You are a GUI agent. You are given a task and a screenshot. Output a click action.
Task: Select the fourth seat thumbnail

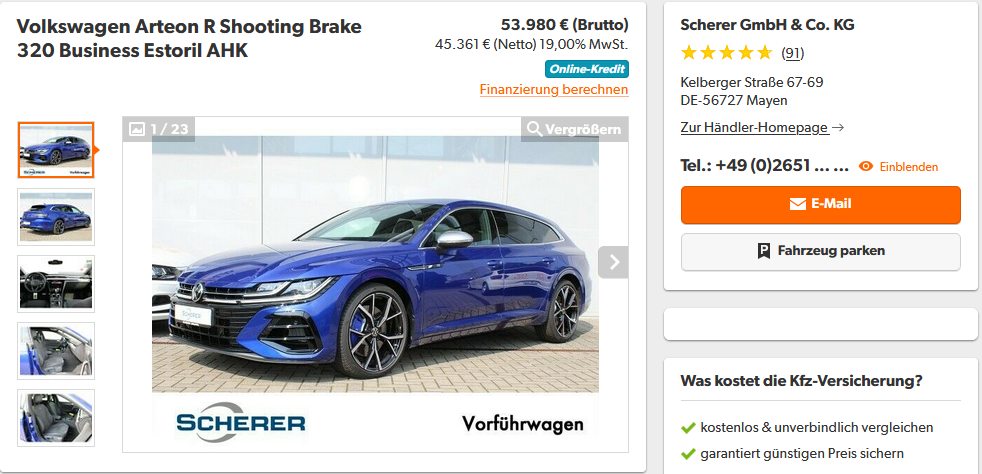click(56, 351)
